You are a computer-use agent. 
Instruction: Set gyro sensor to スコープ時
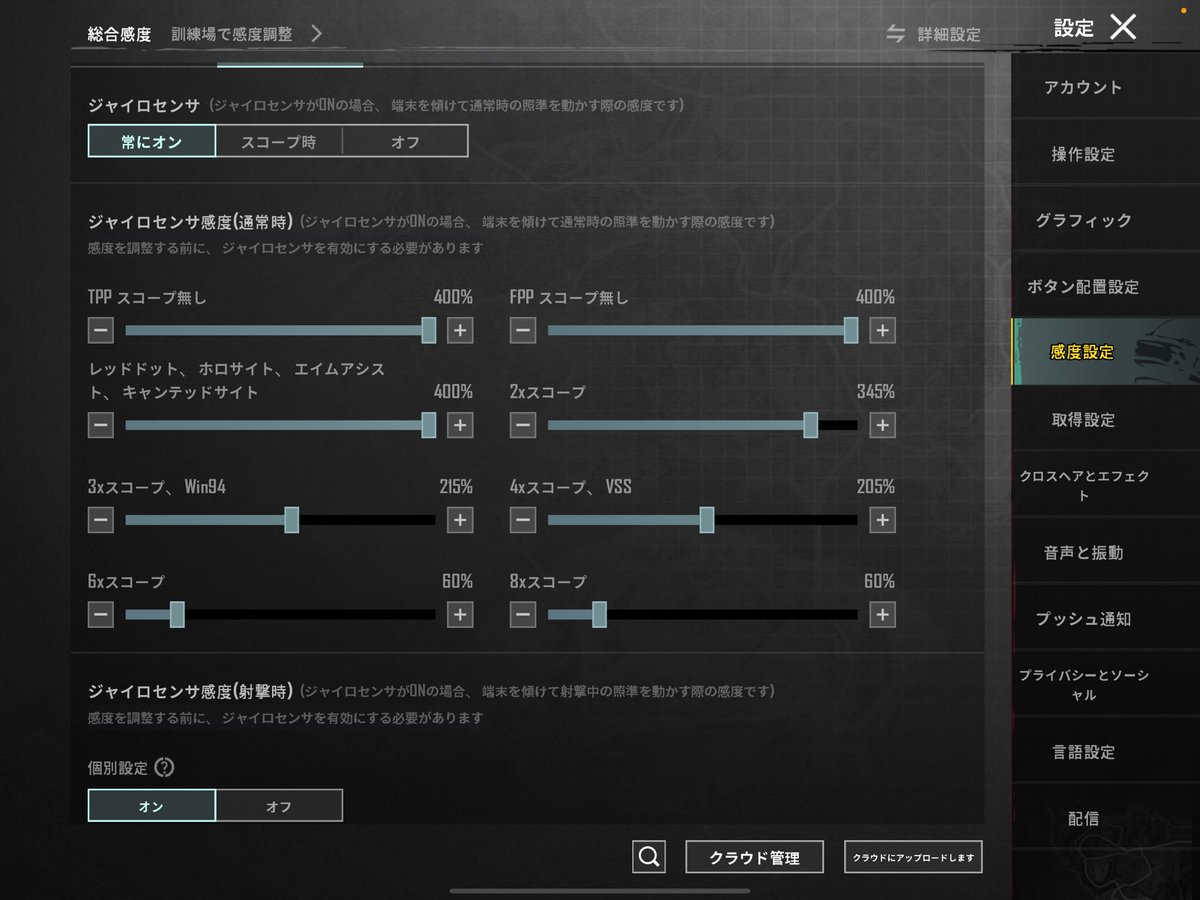coord(279,141)
